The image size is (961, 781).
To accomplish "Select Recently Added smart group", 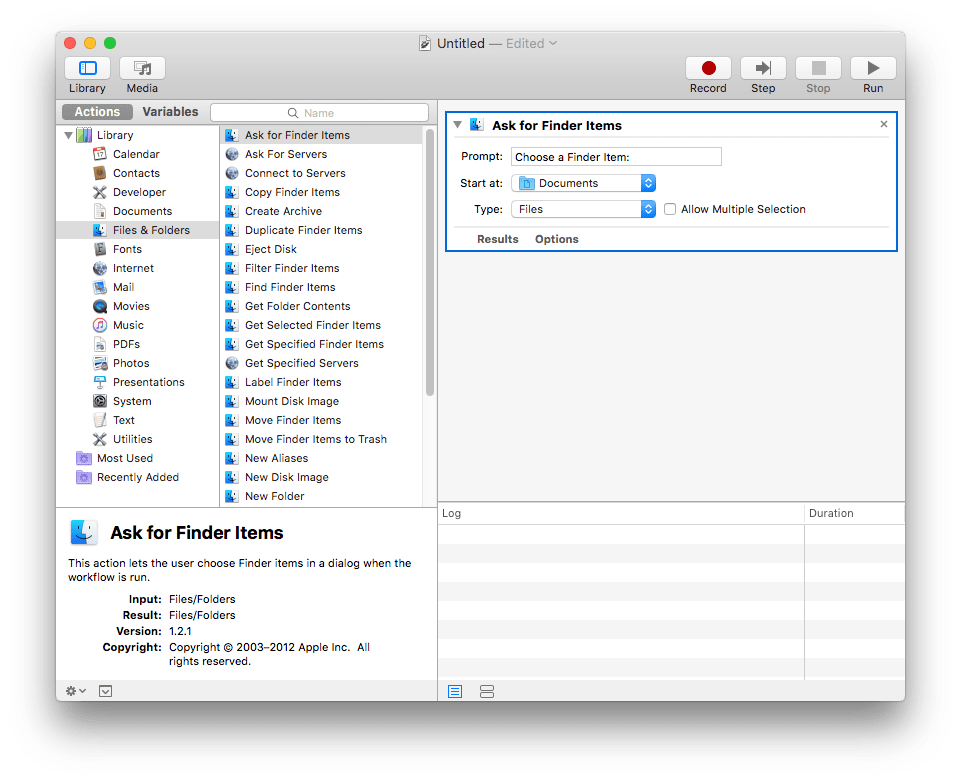I will [x=137, y=477].
